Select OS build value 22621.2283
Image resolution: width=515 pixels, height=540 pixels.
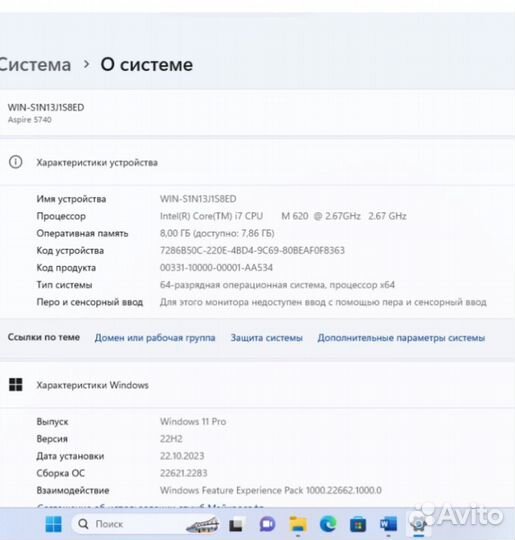pos(184,473)
